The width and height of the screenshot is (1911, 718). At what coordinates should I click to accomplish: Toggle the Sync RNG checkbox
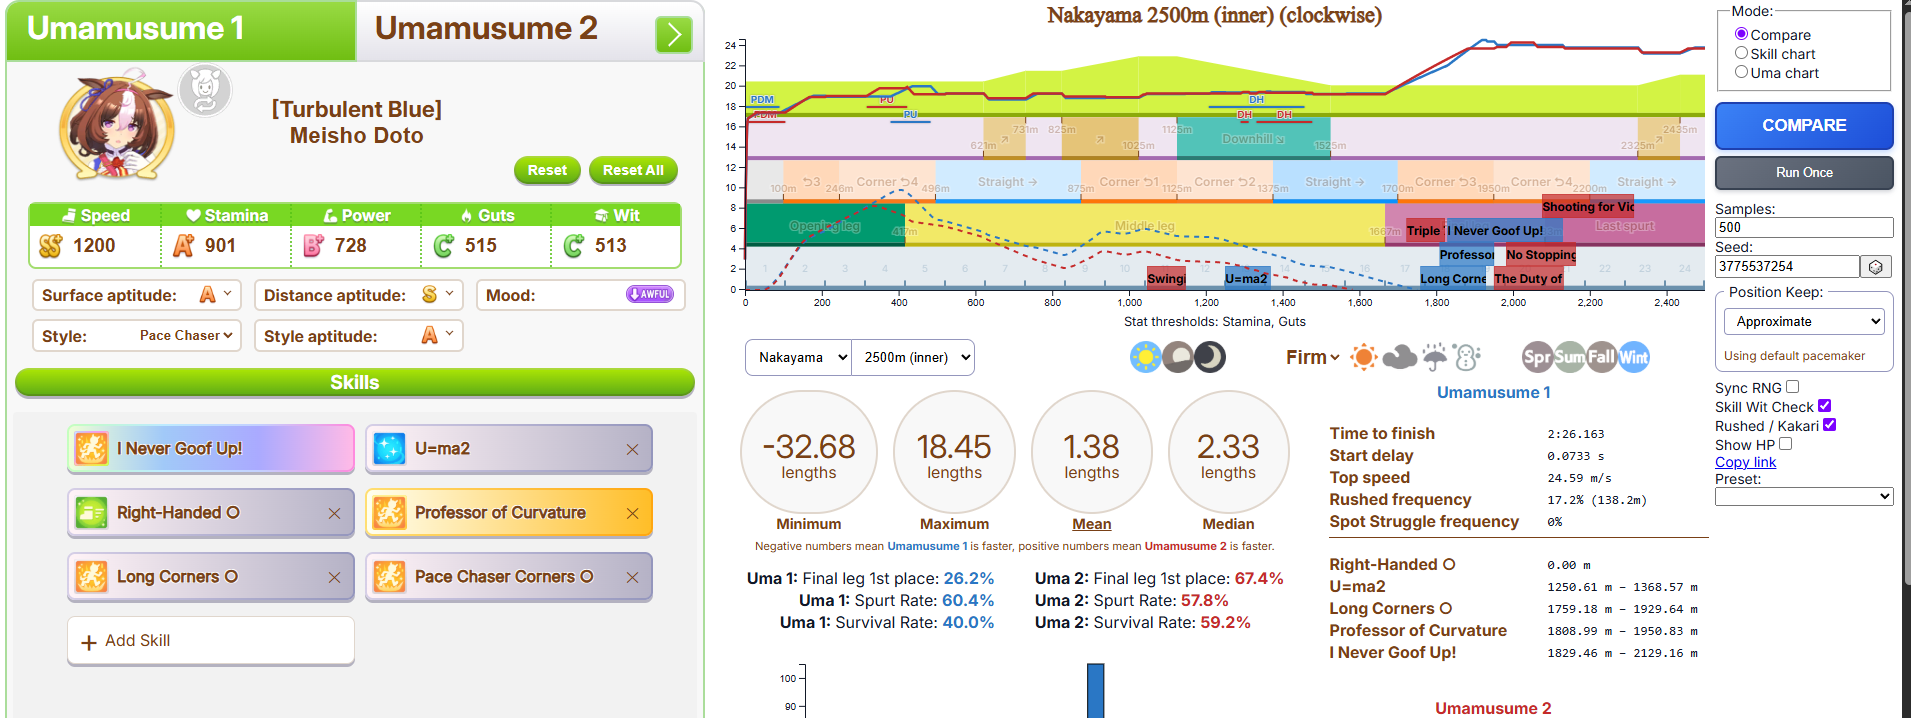[x=1792, y=387]
